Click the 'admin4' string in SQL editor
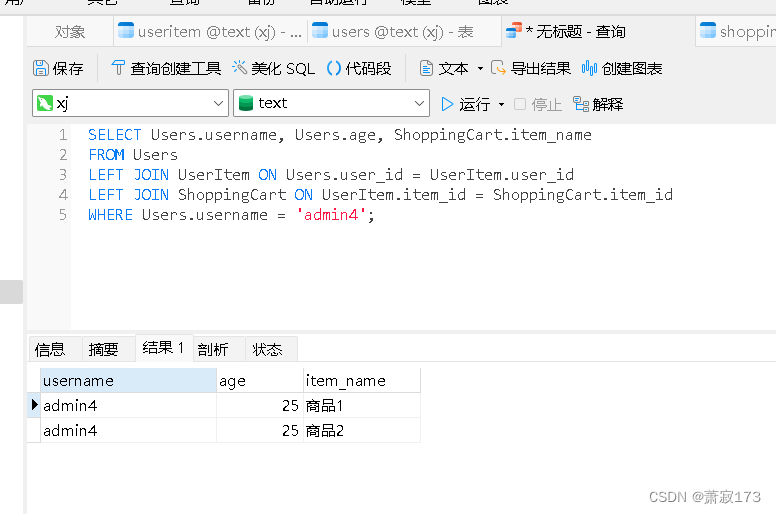 [331, 215]
